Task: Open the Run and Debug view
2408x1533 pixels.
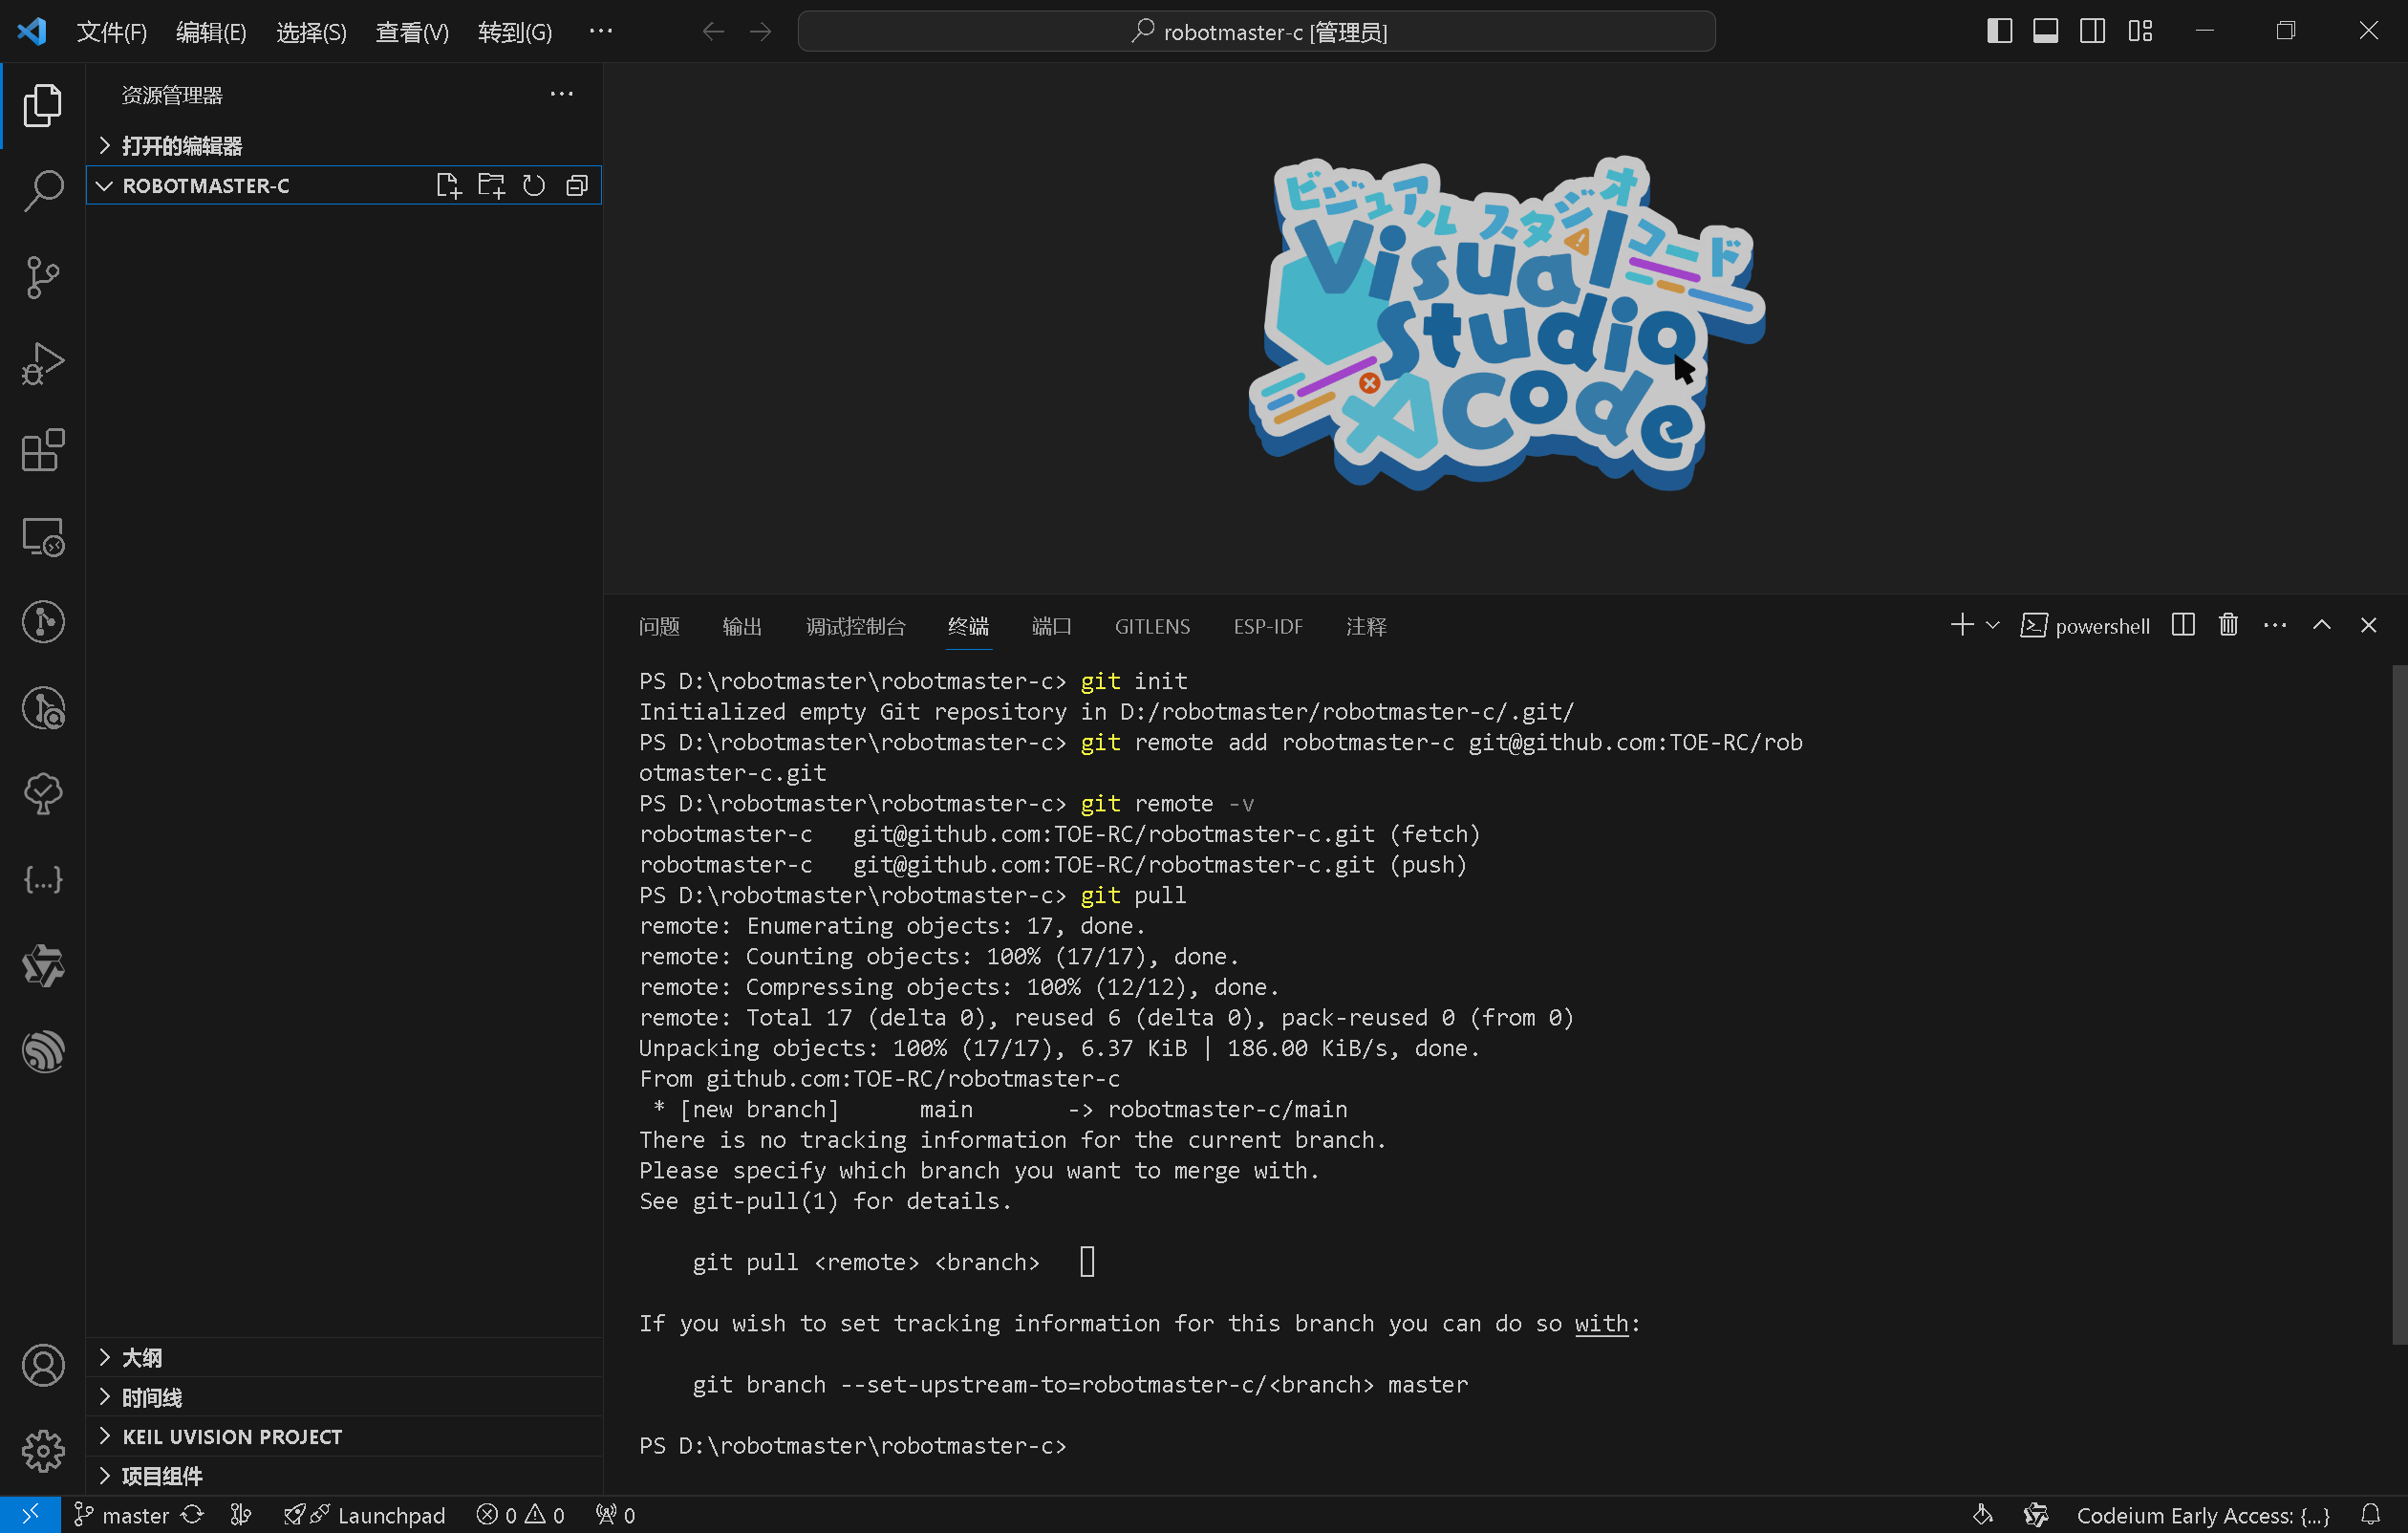Action: 42,364
